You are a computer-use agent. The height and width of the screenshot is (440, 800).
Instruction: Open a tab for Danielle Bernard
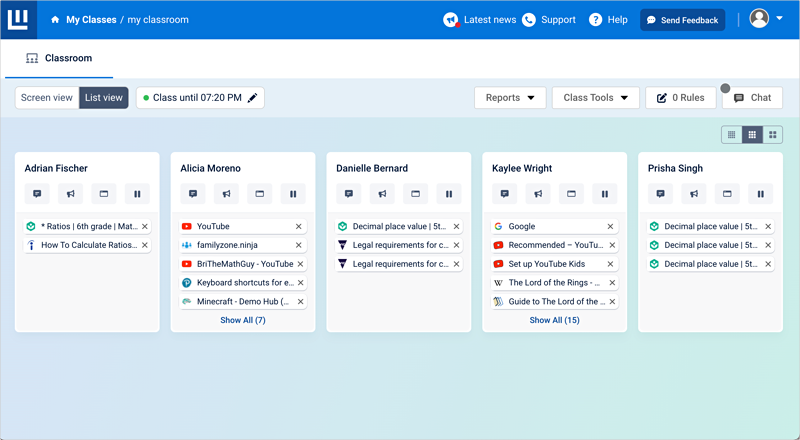(x=415, y=194)
